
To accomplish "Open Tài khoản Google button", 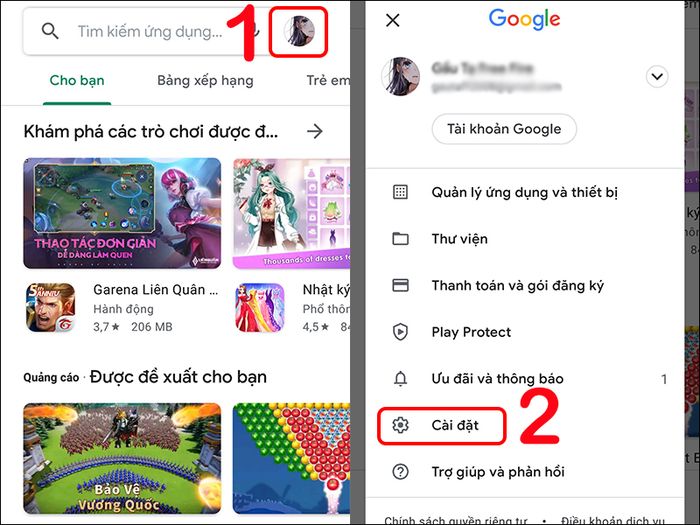I will (504, 129).
